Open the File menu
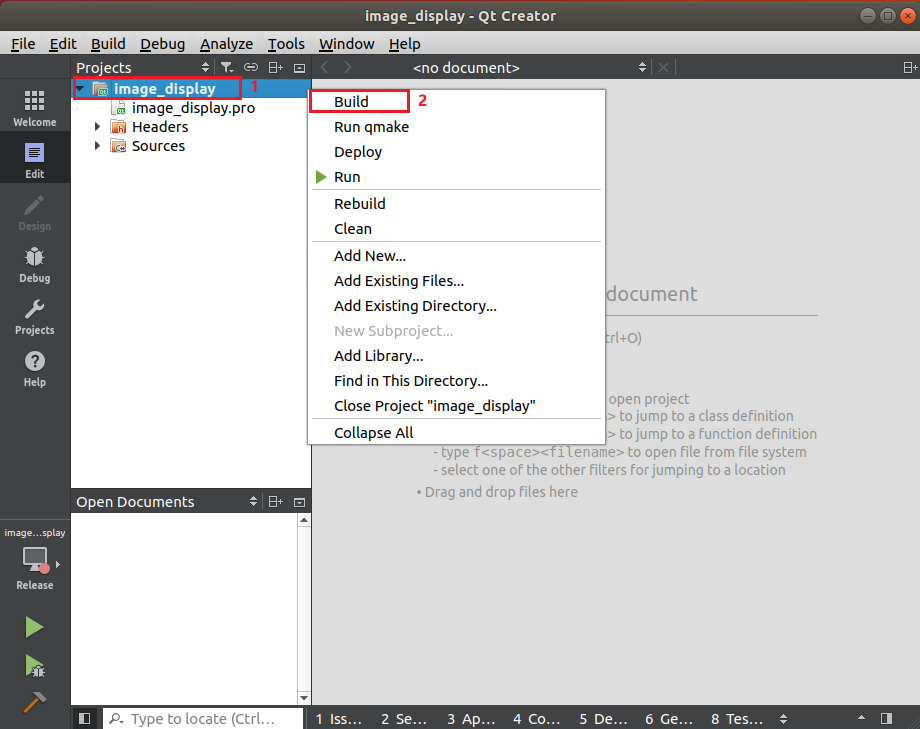920x729 pixels. [23, 44]
